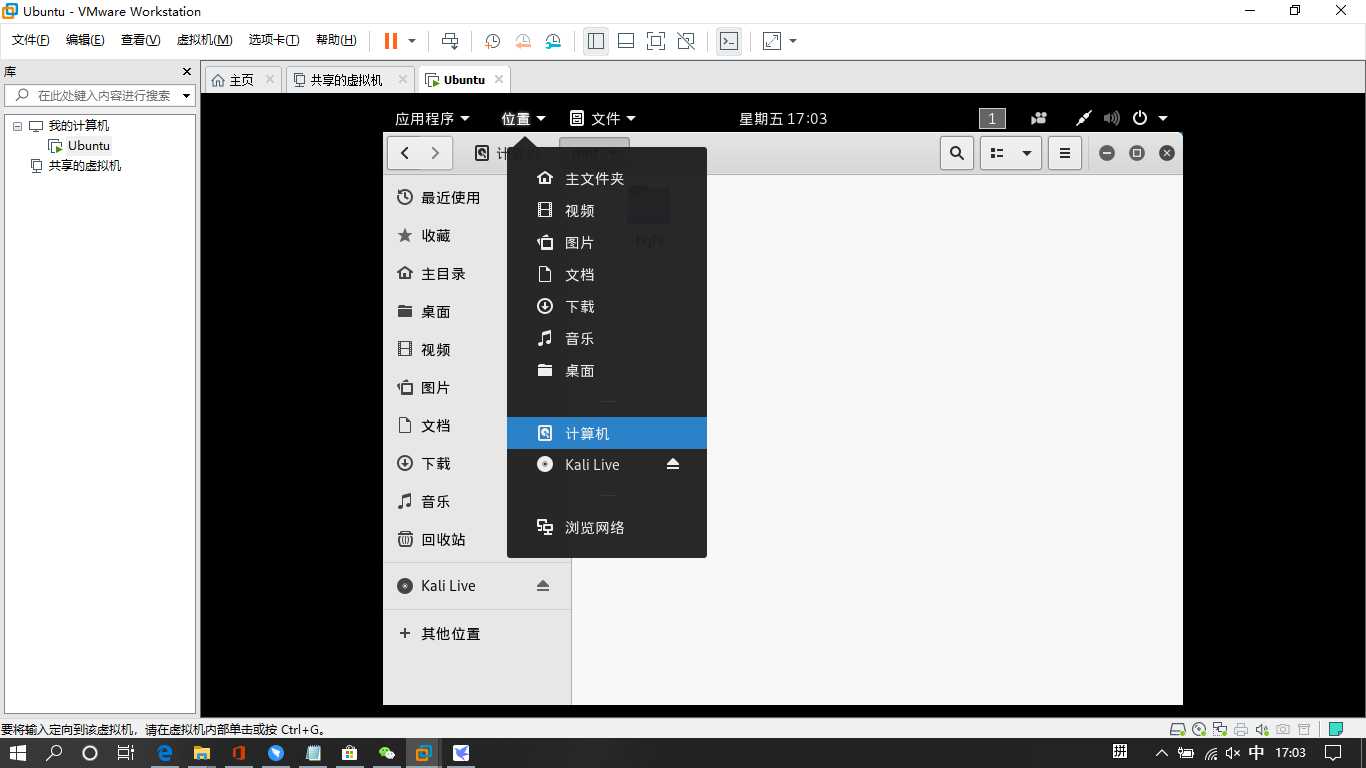Open the 文件 app menu in the GNOME bar
1366x768 pixels.
click(x=603, y=118)
